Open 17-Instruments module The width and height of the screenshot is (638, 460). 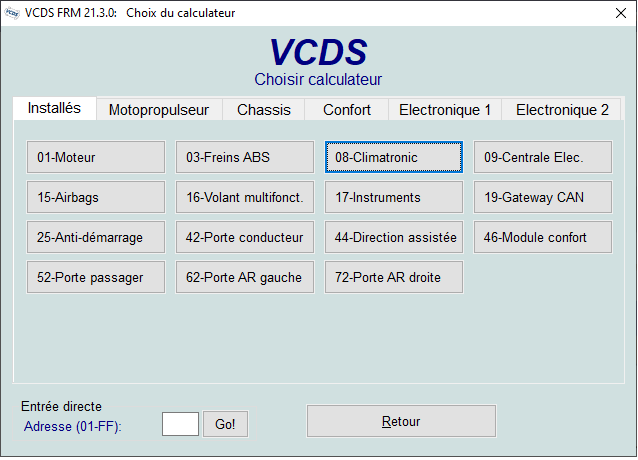[394, 197]
